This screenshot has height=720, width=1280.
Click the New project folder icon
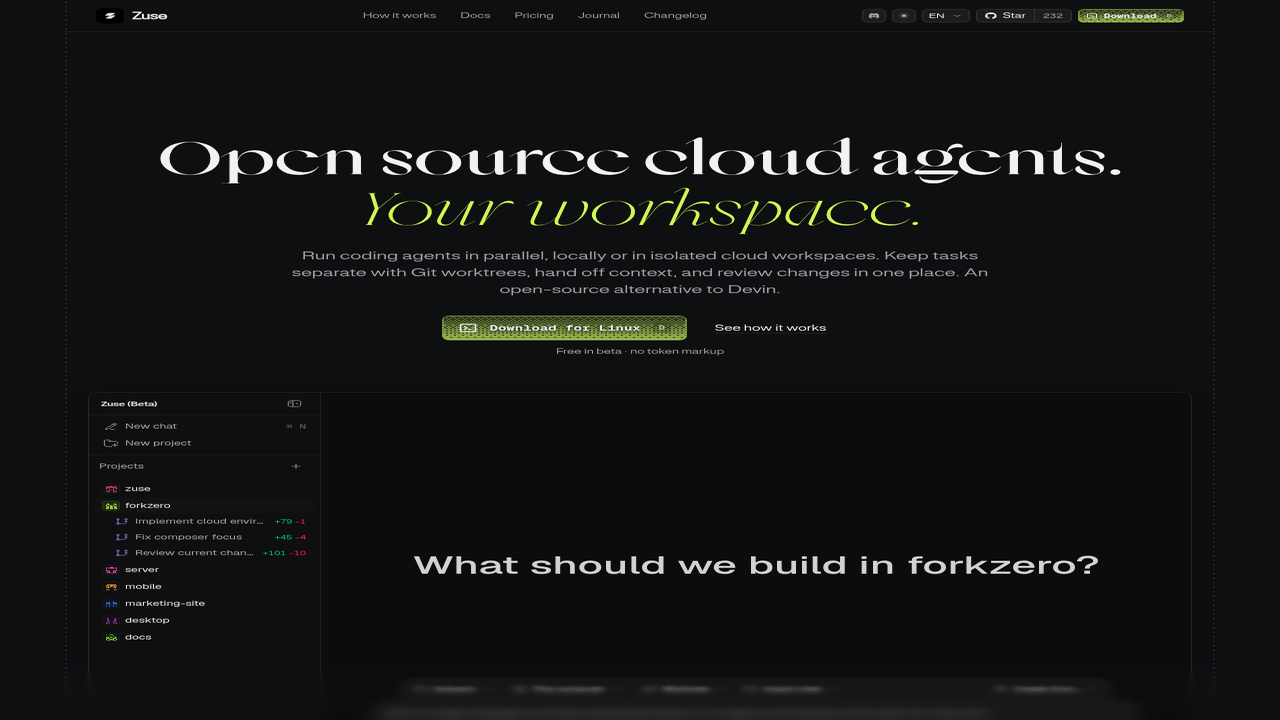click(x=111, y=443)
